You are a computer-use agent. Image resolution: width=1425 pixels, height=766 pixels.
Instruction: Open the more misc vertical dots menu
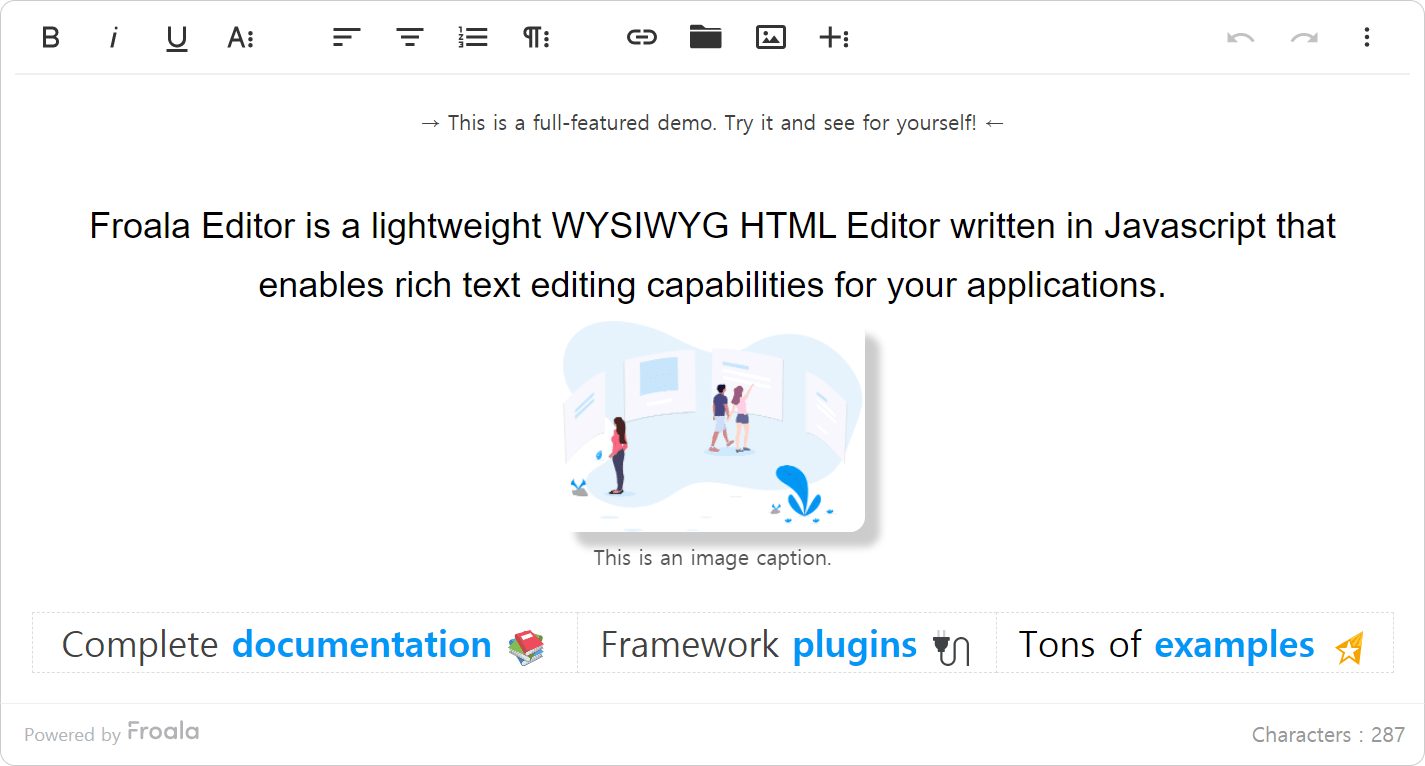click(1367, 38)
